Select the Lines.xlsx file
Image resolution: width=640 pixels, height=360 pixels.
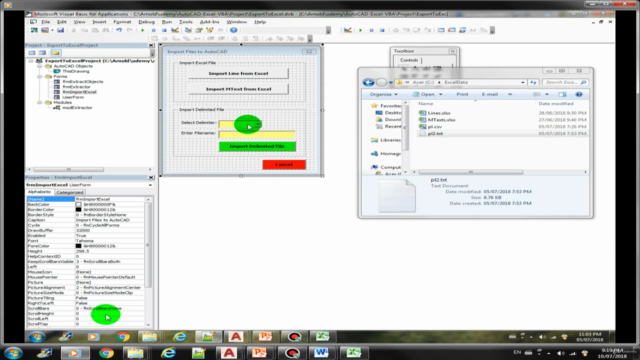(x=439, y=113)
